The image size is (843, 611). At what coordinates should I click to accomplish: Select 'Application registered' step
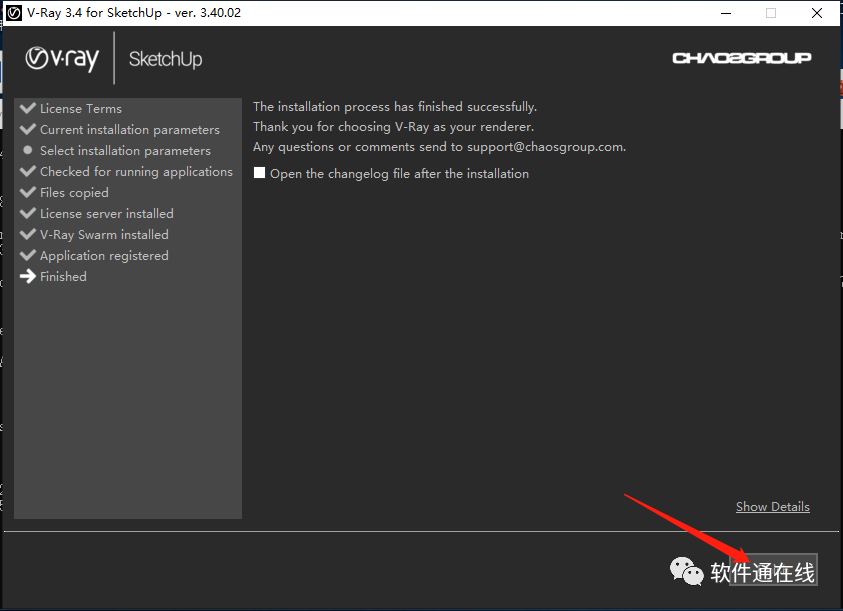[x=104, y=255]
